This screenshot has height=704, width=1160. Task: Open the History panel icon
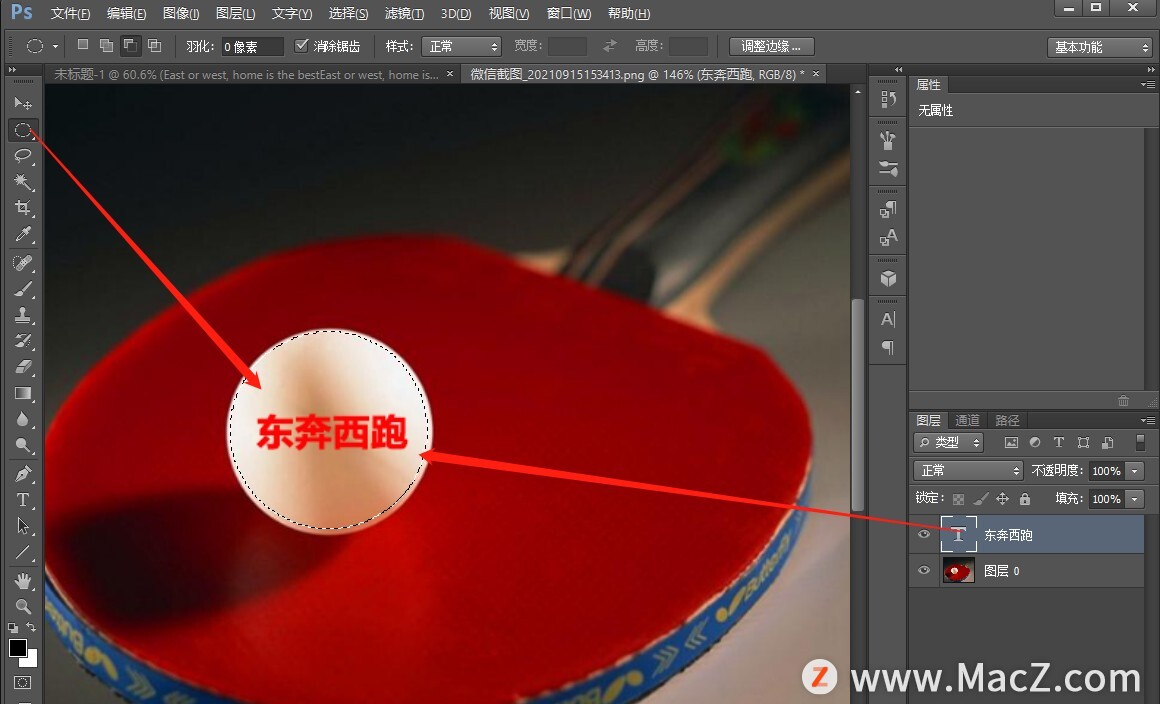point(888,99)
